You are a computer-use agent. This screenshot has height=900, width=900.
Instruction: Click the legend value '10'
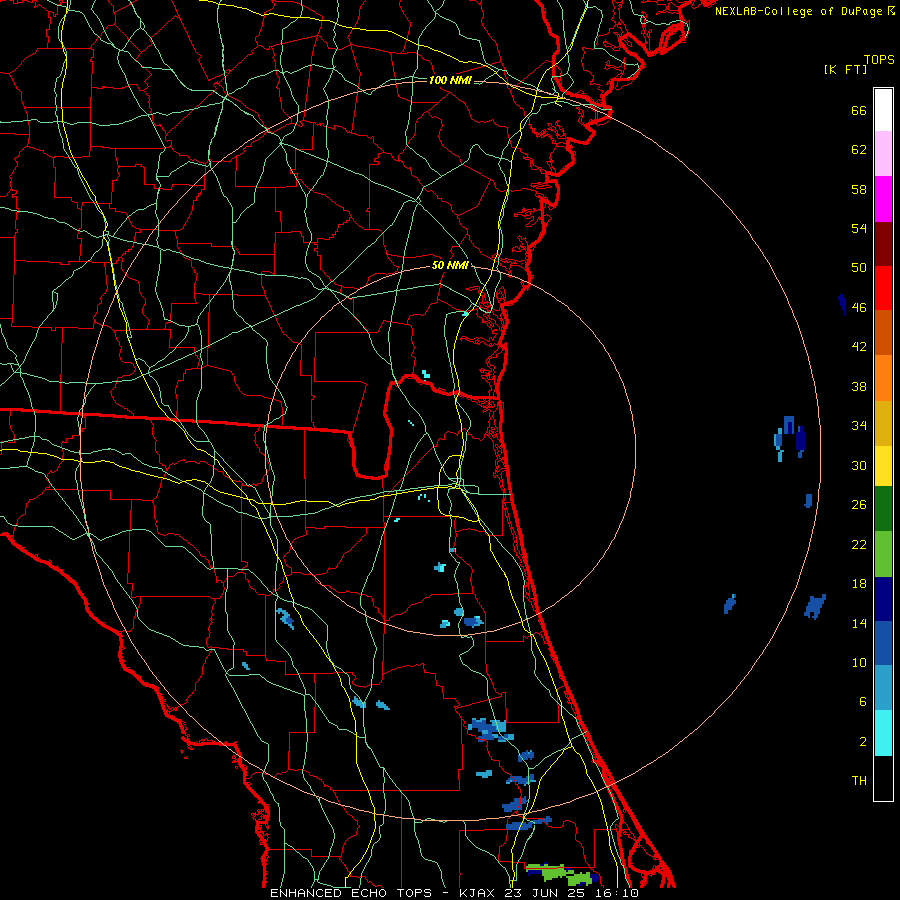859,663
